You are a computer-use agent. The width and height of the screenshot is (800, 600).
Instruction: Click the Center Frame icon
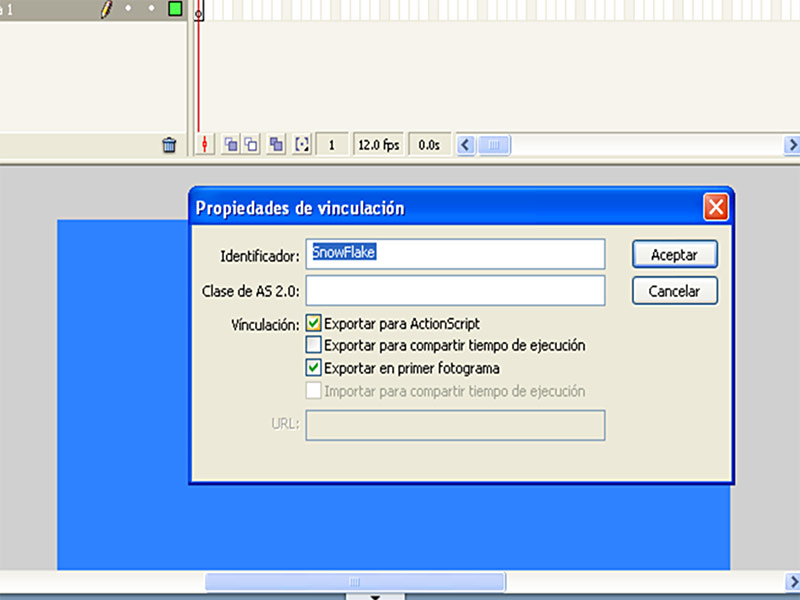click(x=204, y=144)
